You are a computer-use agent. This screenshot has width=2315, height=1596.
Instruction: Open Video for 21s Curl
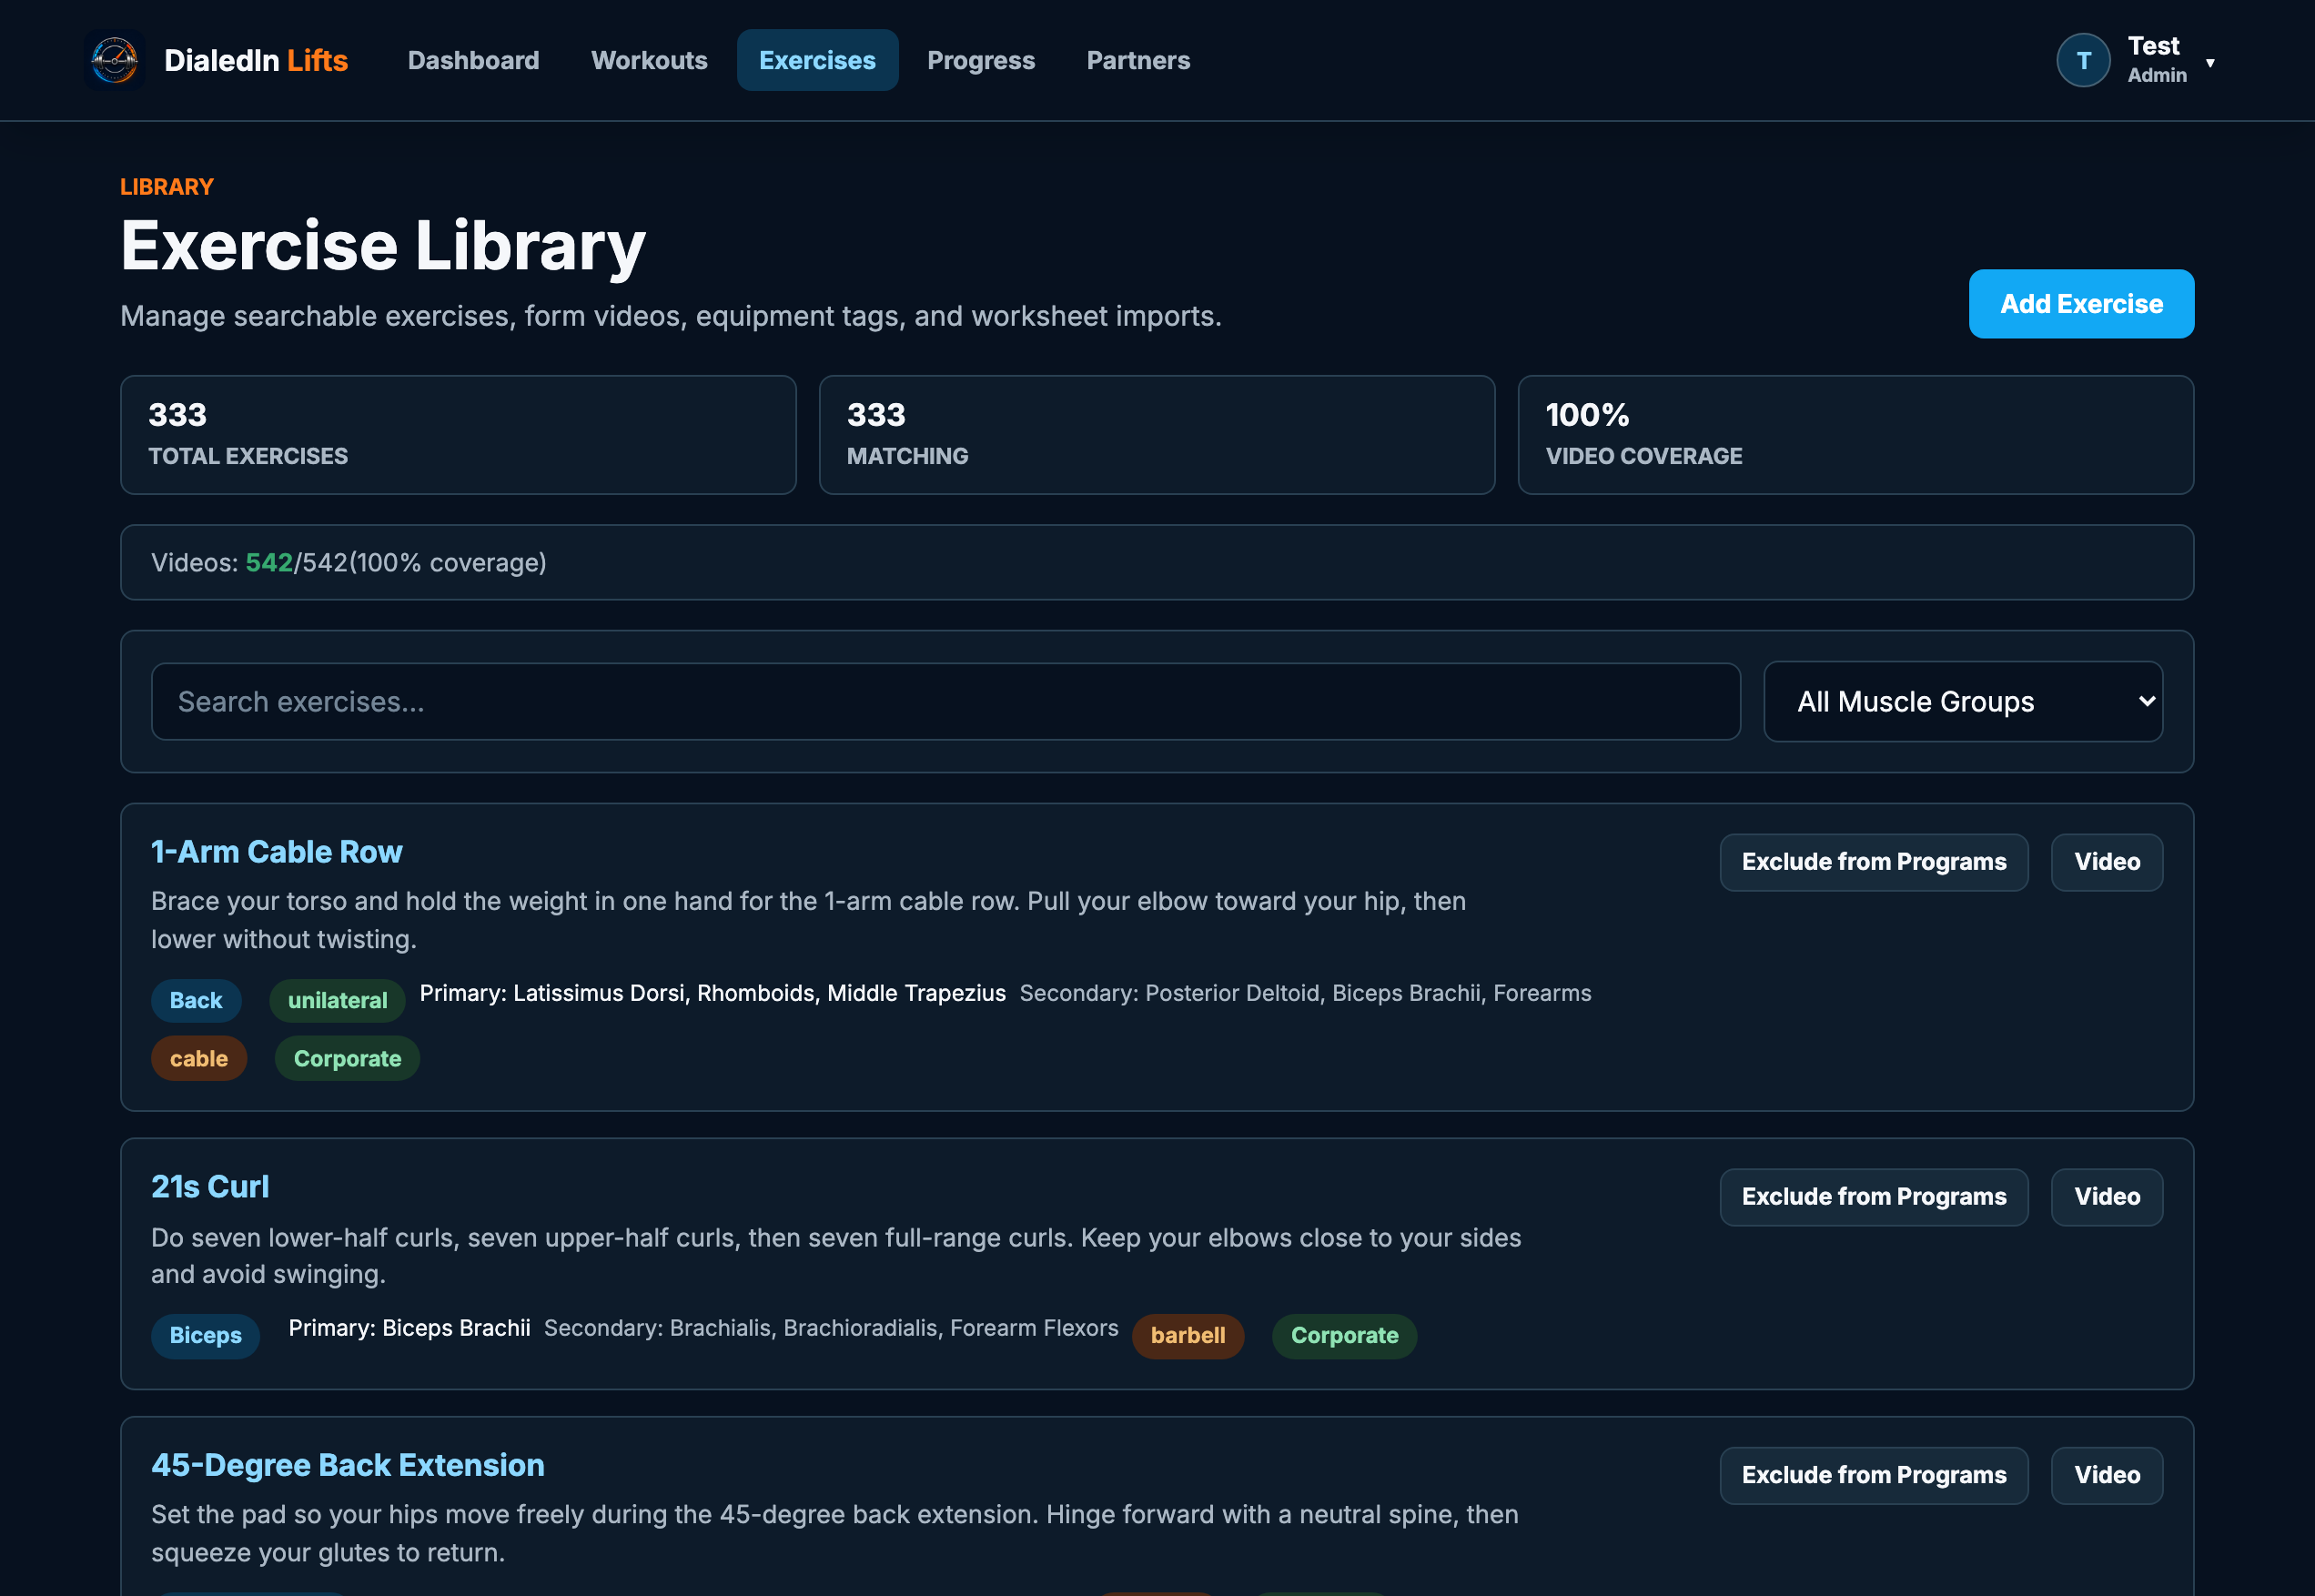click(2106, 1197)
